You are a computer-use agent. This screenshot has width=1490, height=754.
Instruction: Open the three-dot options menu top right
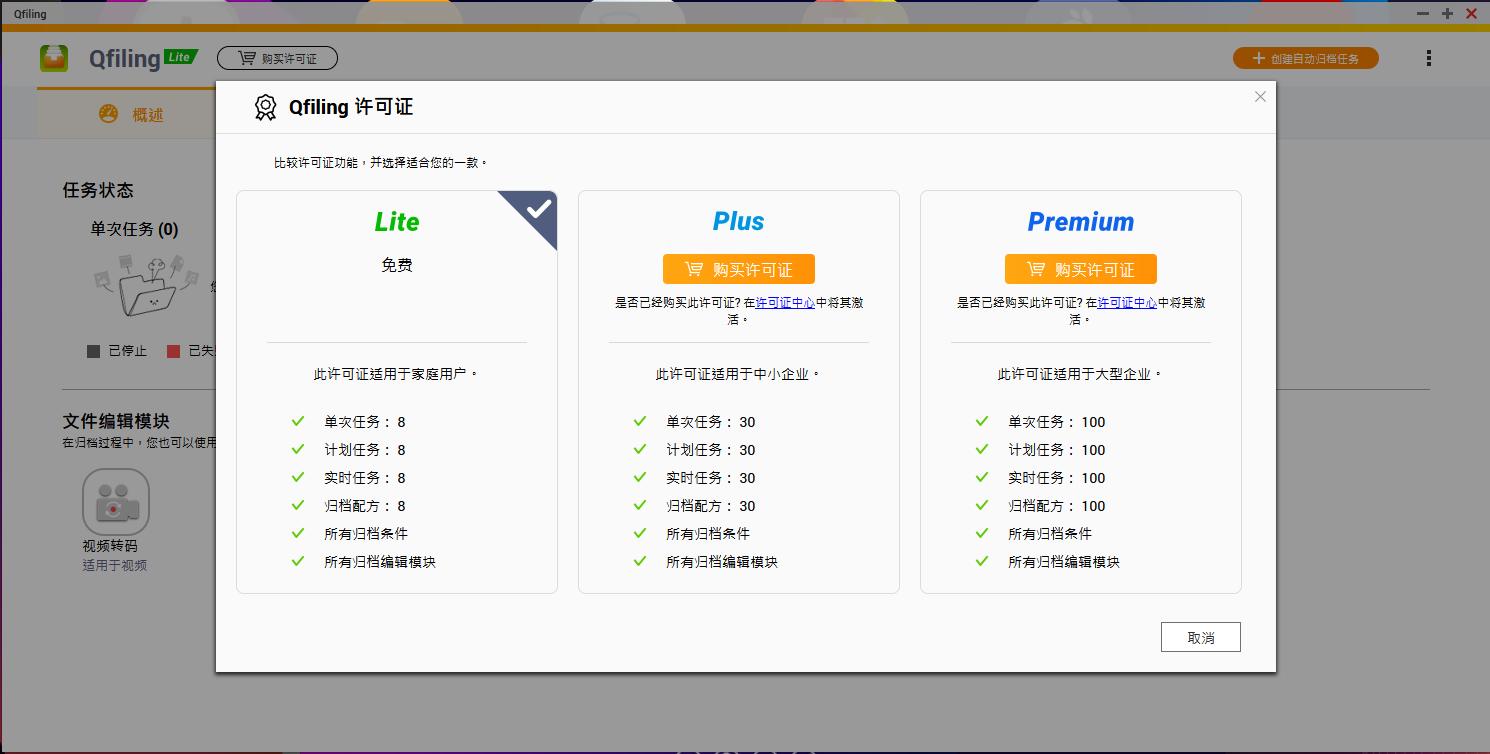tap(1429, 58)
